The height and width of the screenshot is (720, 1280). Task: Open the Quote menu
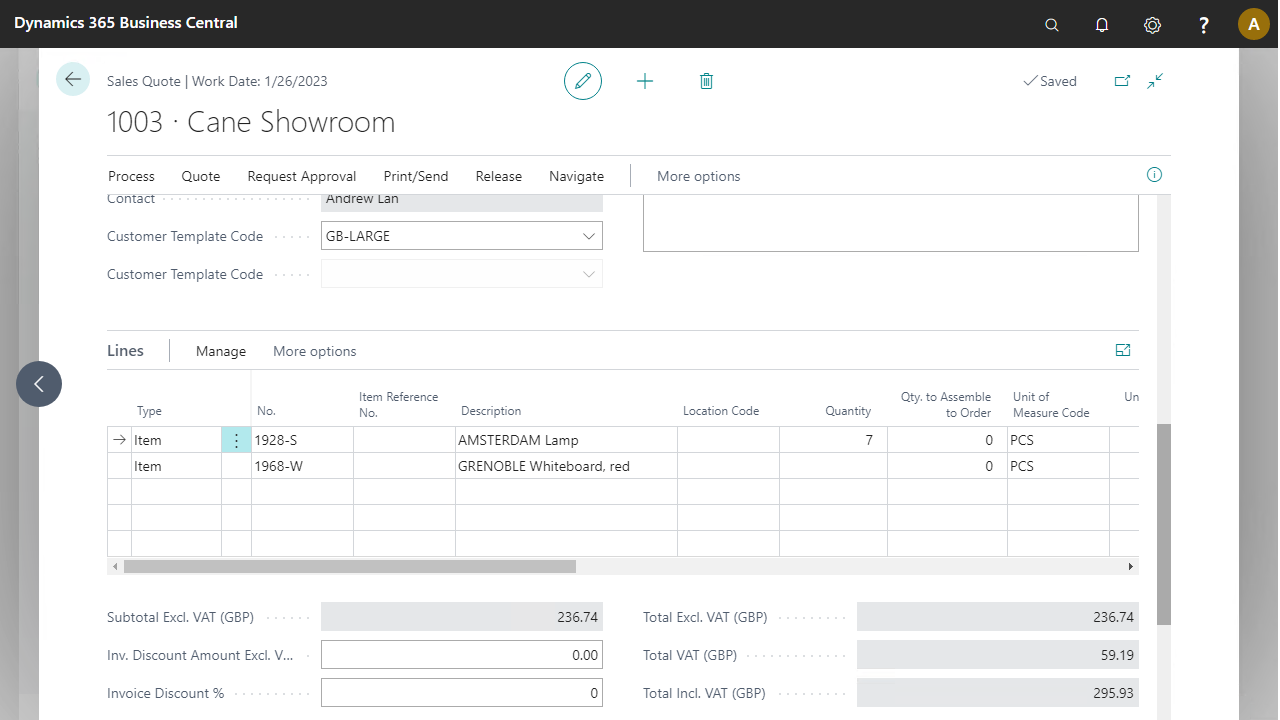click(x=201, y=176)
